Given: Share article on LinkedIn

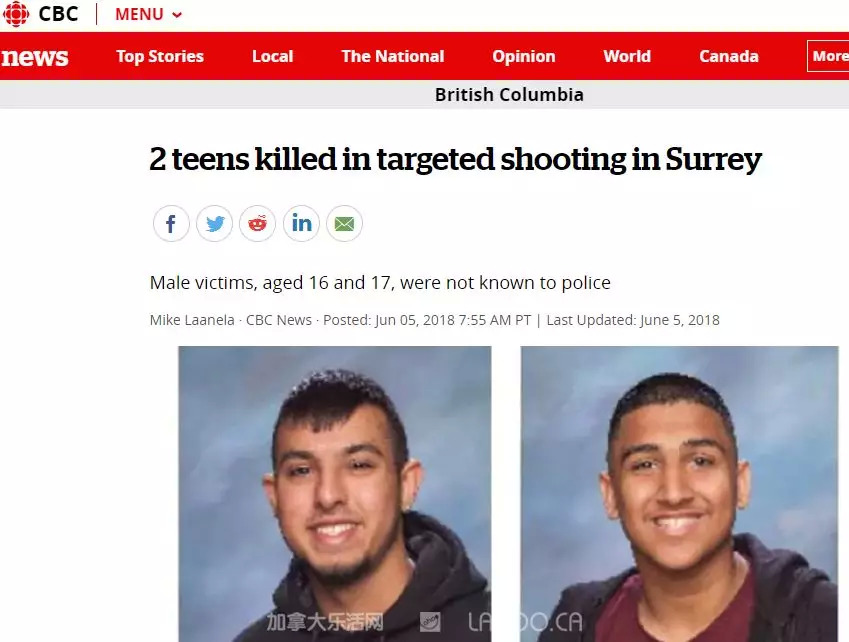Looking at the screenshot, I should (x=301, y=224).
